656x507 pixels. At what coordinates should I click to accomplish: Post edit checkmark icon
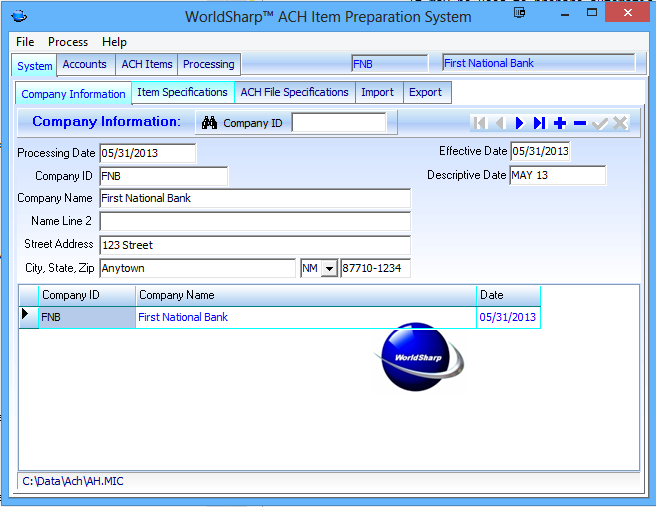[x=600, y=123]
